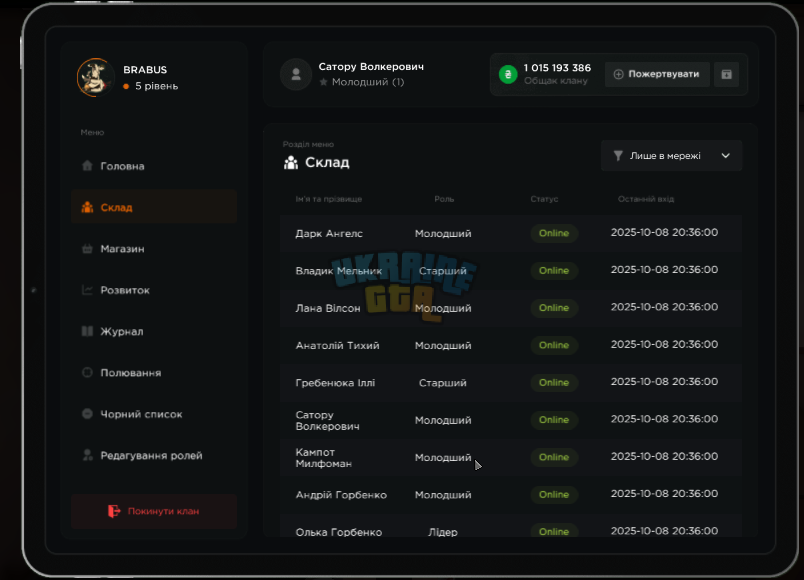Select the Кампот Милфоман member name
The width and height of the screenshot is (804, 580).
[324, 458]
